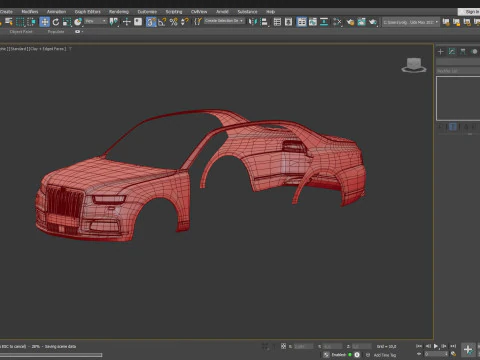Select the Select and Scale tool
This screenshot has height=360, width=480.
pyautogui.click(x=67, y=22)
